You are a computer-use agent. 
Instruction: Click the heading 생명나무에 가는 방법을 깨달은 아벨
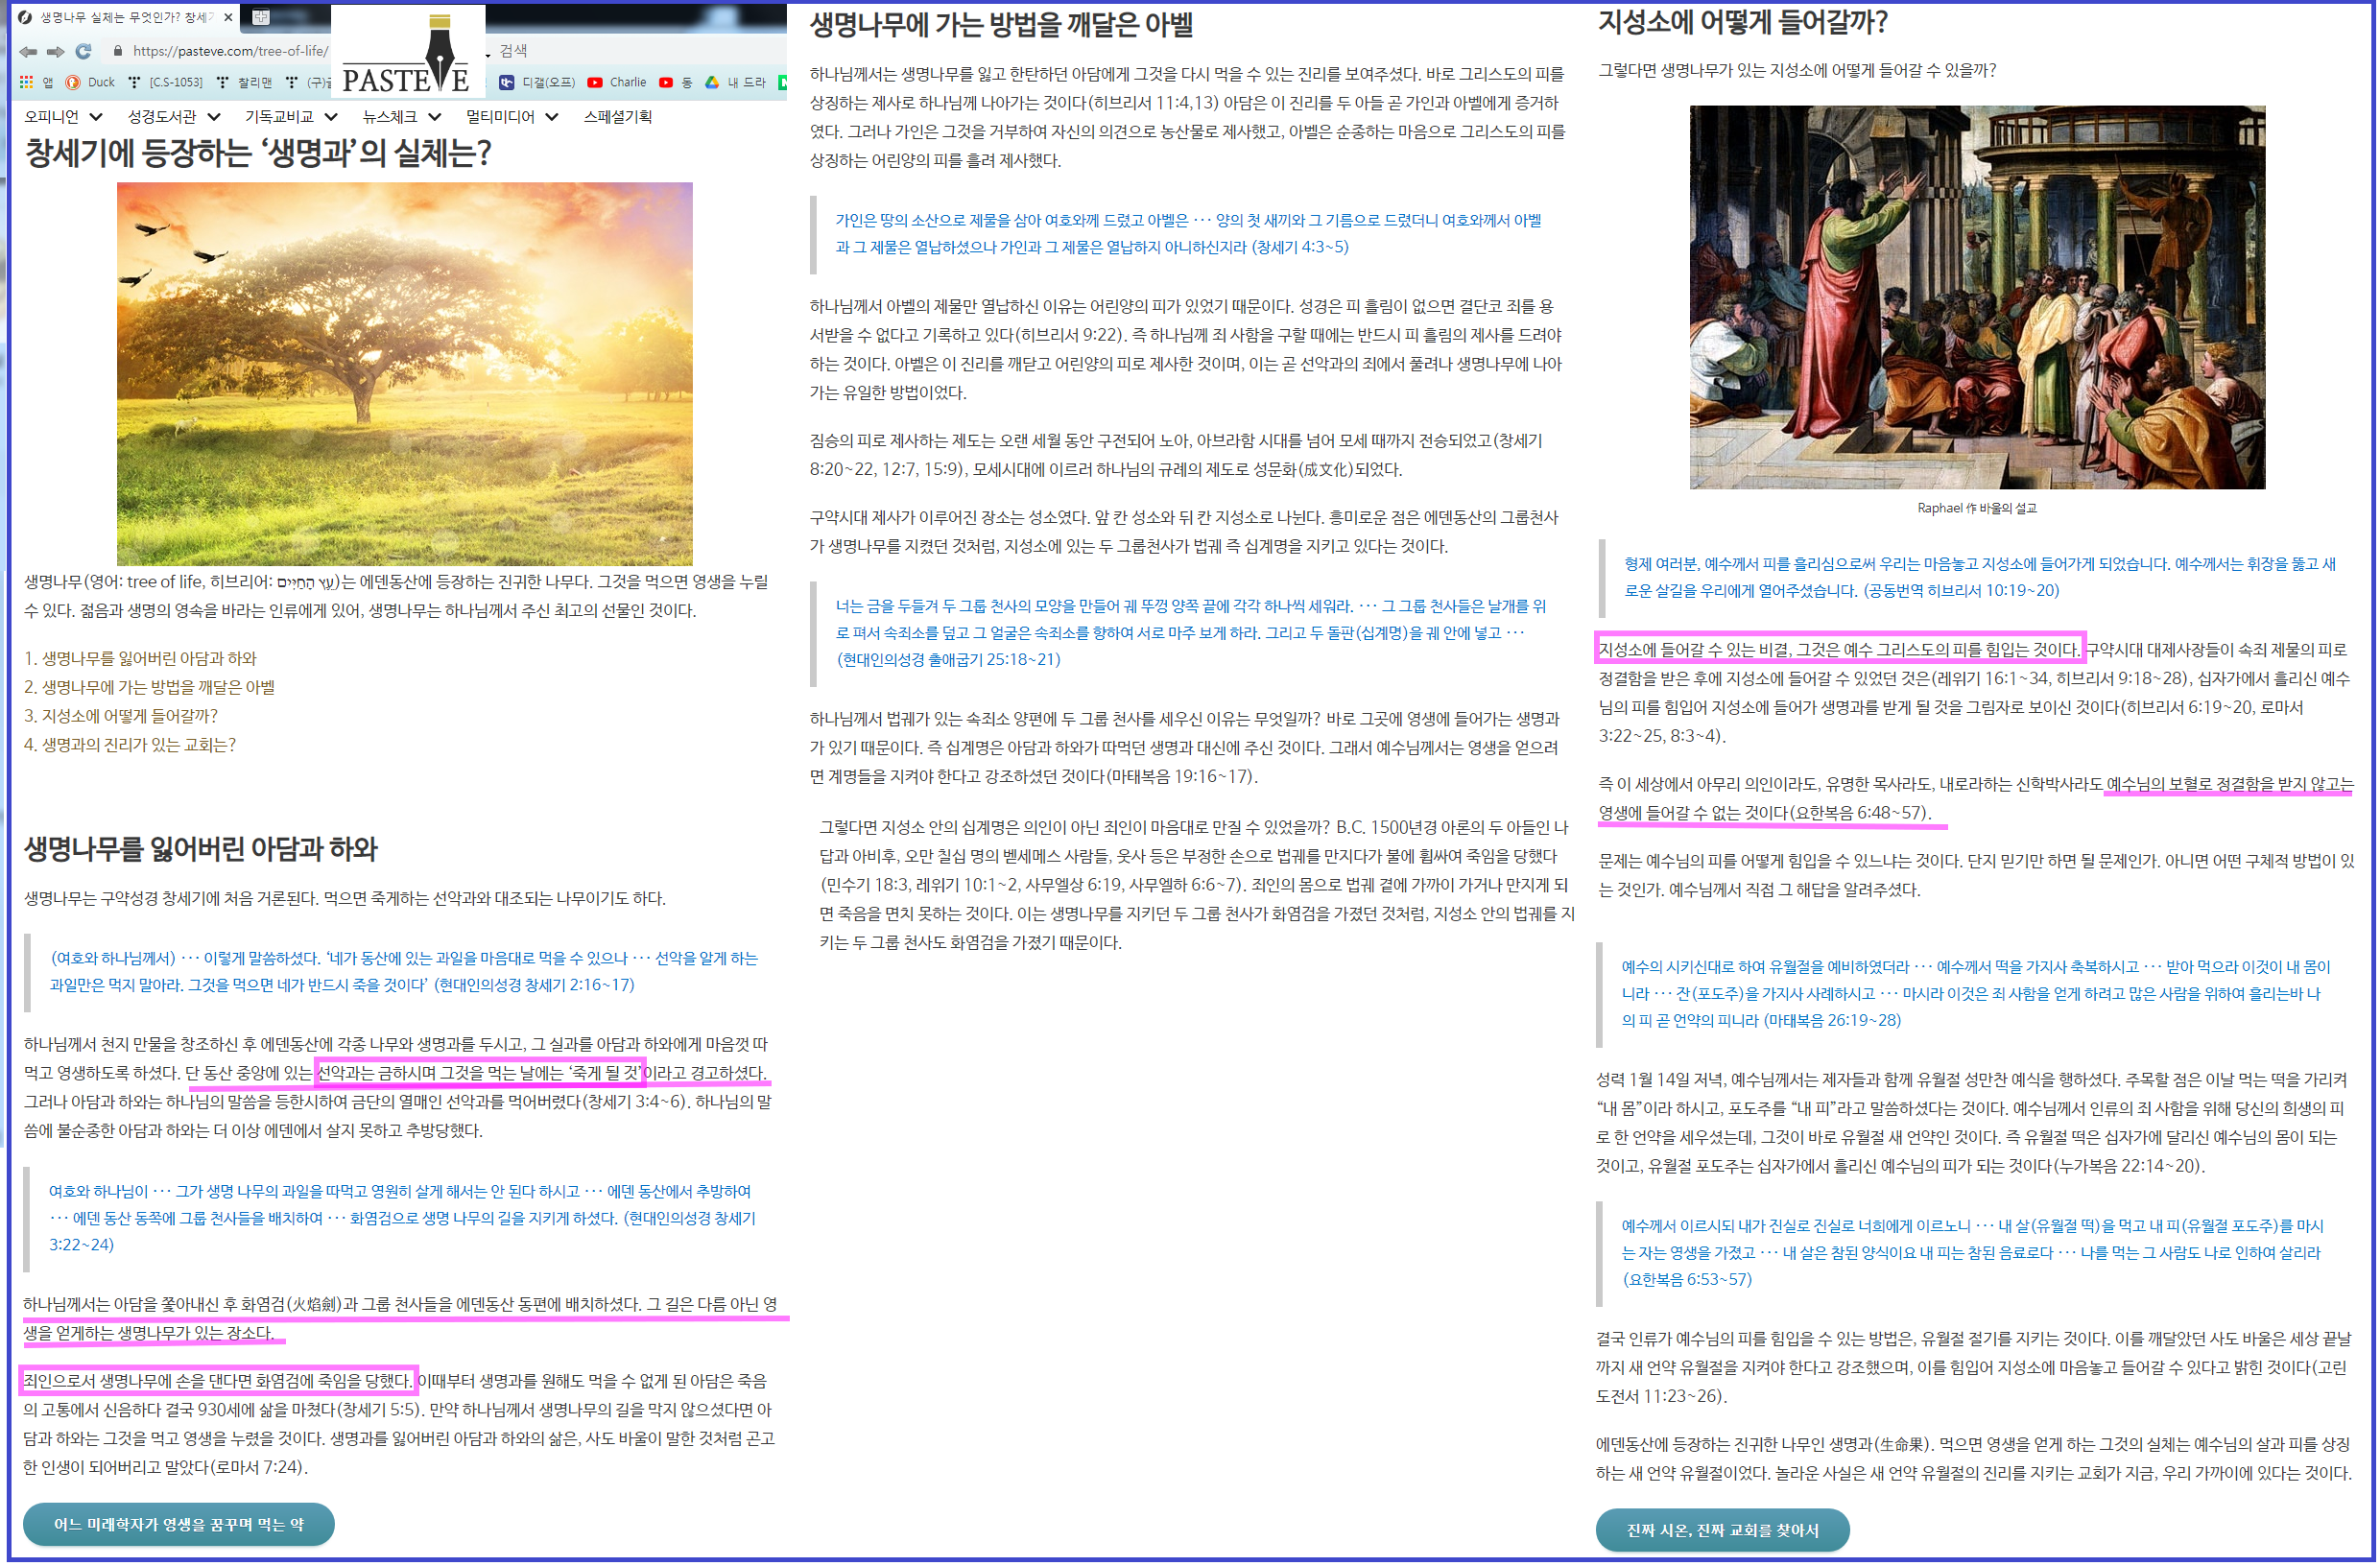click(x=1001, y=23)
